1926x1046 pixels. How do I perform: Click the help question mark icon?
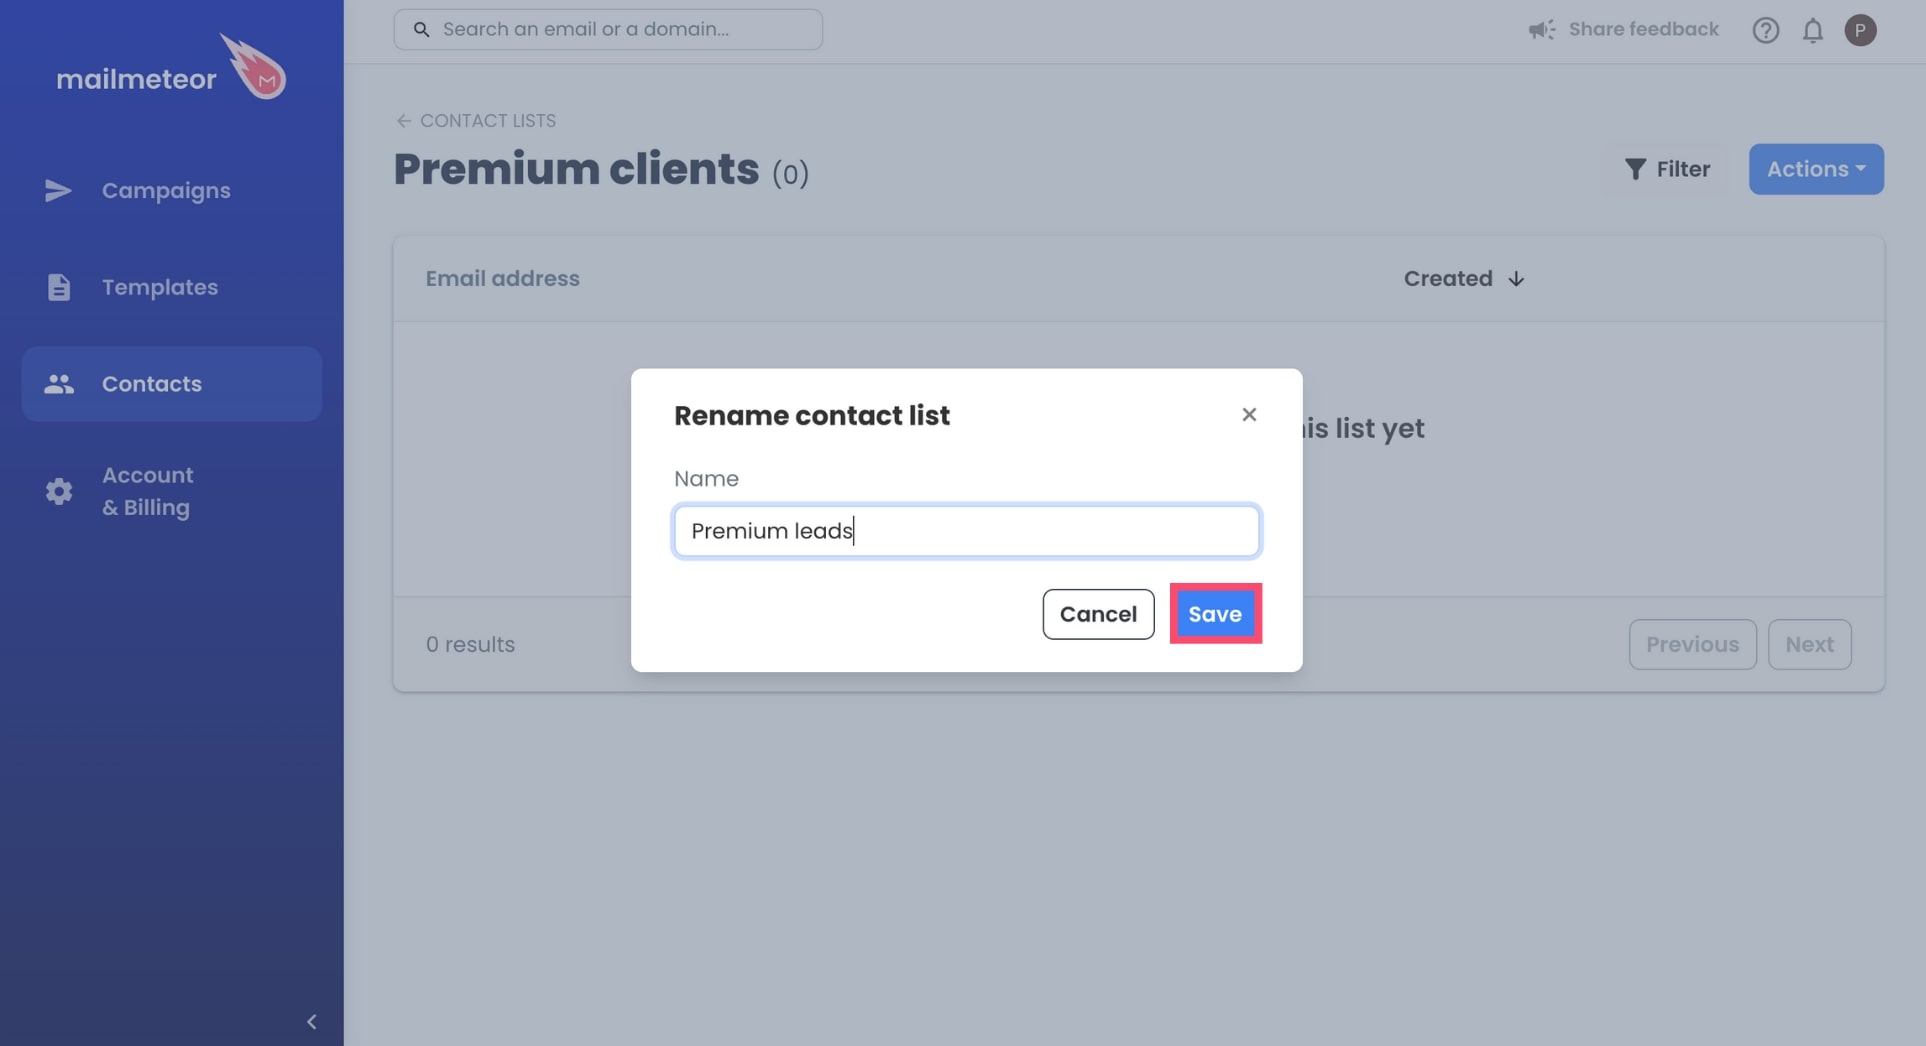coord(1766,30)
